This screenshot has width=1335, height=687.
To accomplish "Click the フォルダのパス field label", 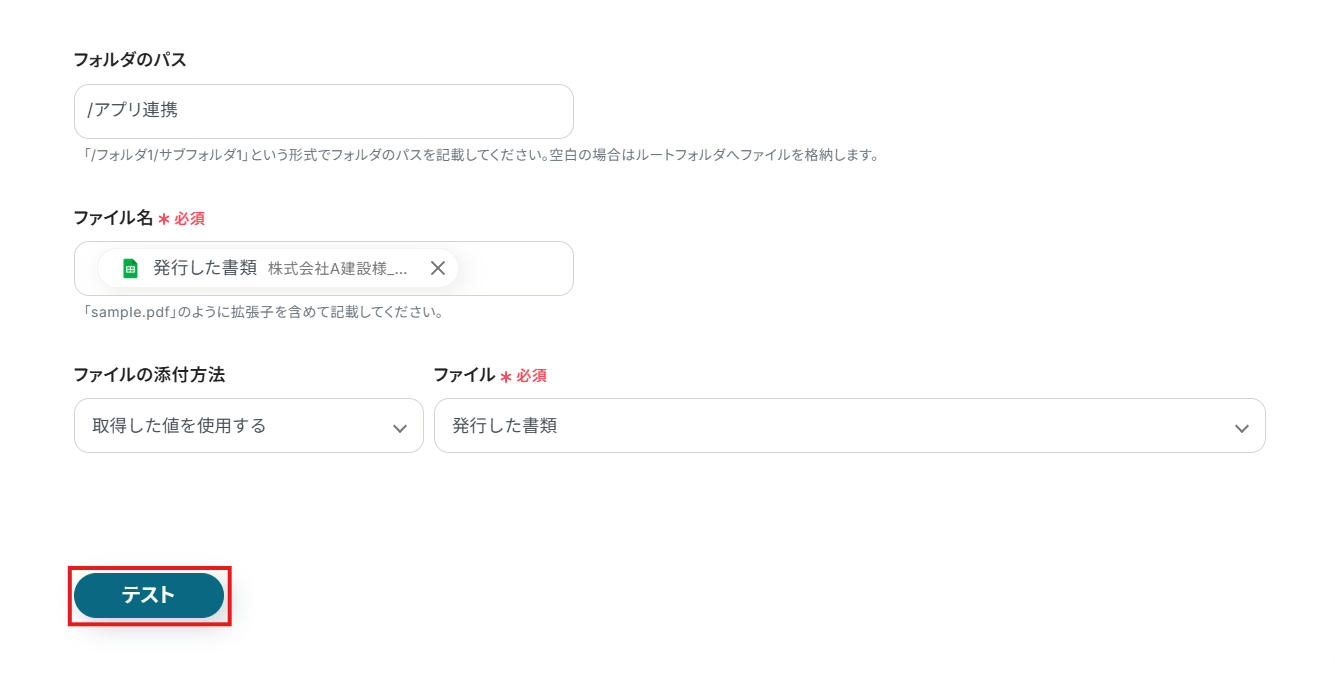I will point(130,60).
